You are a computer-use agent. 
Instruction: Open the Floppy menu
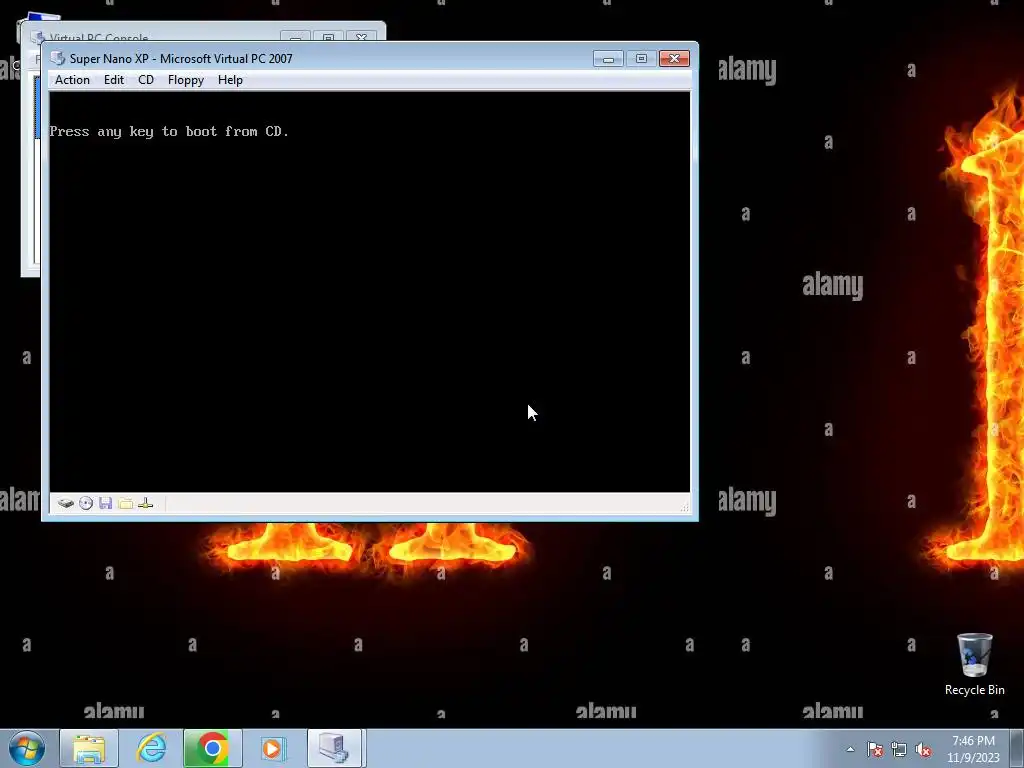185,80
